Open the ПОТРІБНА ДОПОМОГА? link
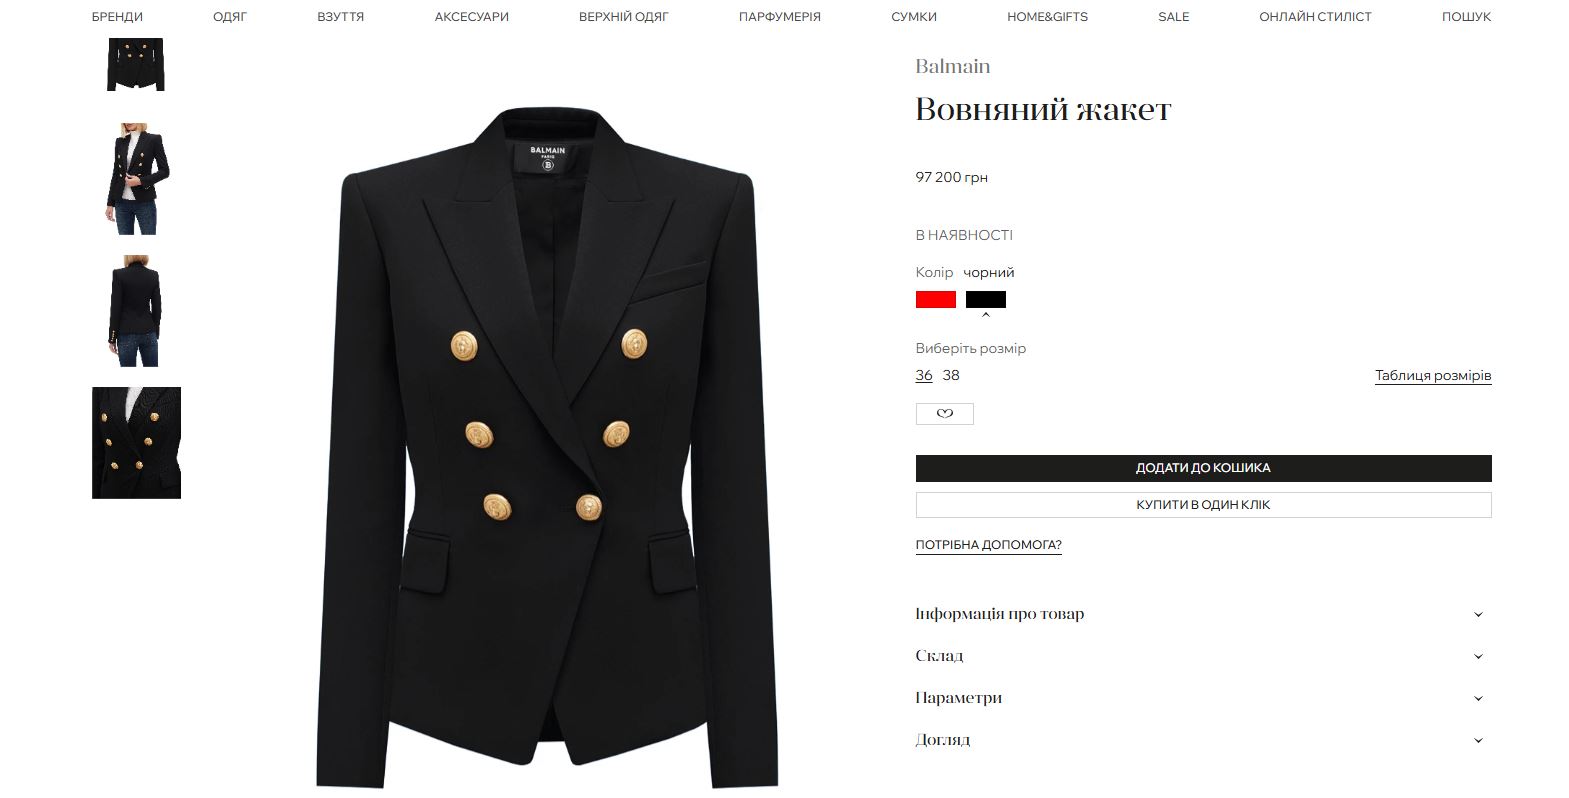This screenshot has width=1569, height=798. 988,545
